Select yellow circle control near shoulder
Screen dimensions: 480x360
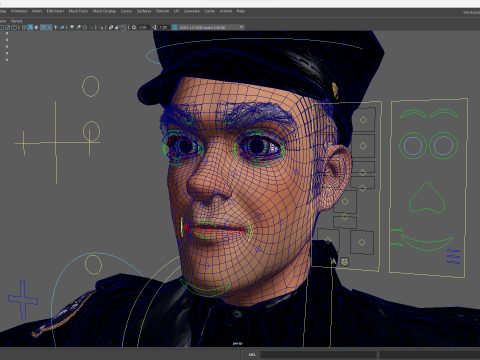coord(93,264)
